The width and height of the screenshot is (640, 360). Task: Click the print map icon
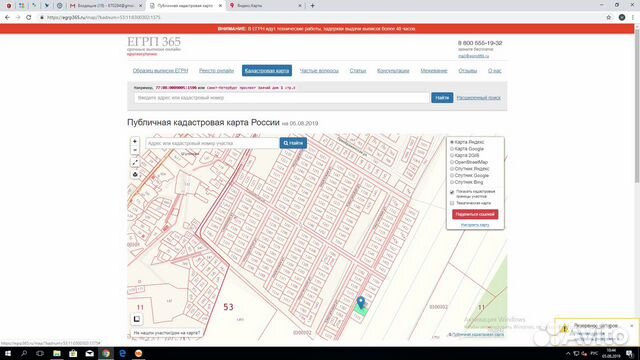135,175
